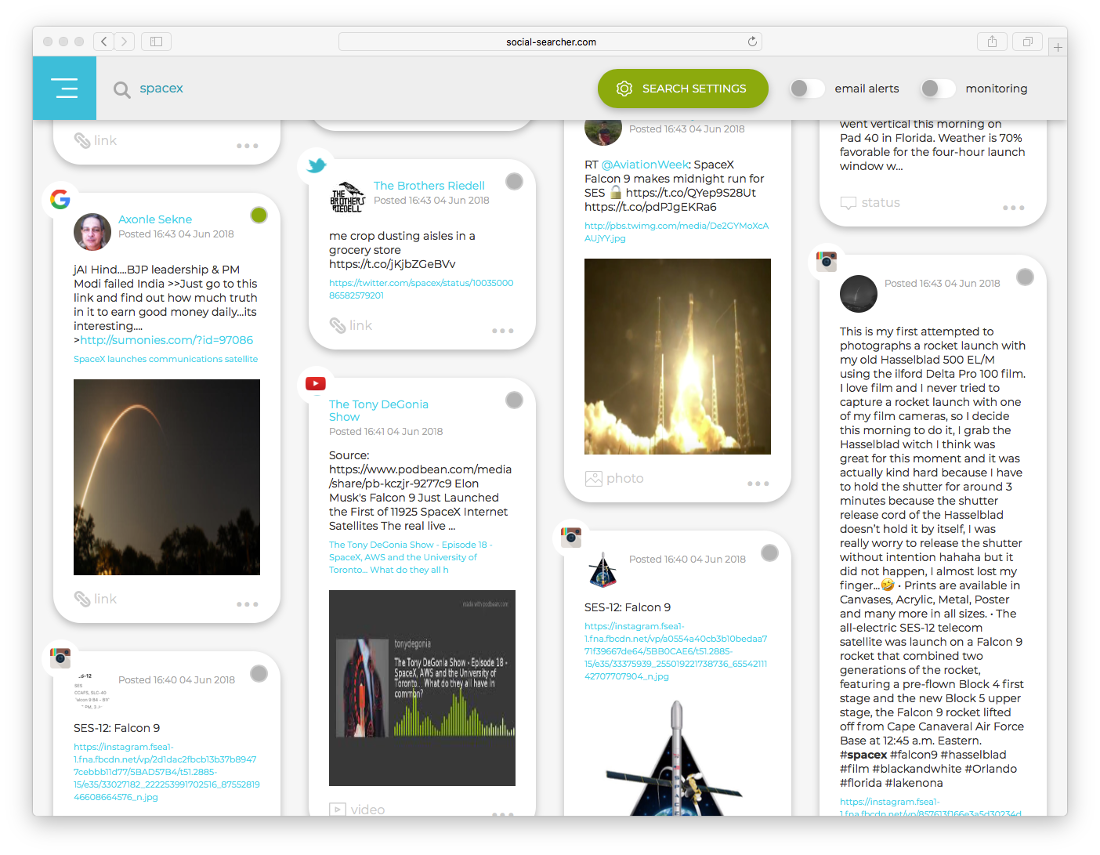1100x855 pixels.
Task: Toggle status dot on Tony DeGonia post
Action: point(514,400)
